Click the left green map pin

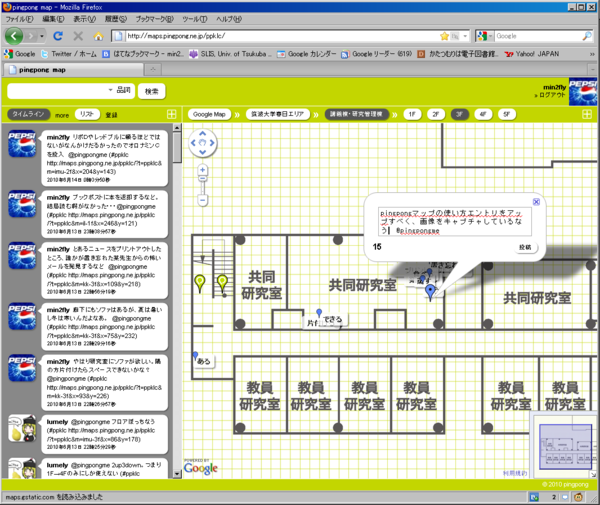(200, 283)
